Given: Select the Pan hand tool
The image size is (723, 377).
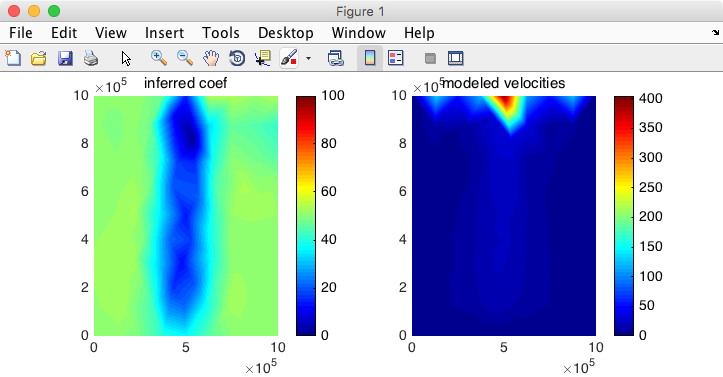Looking at the screenshot, I should tap(211, 58).
